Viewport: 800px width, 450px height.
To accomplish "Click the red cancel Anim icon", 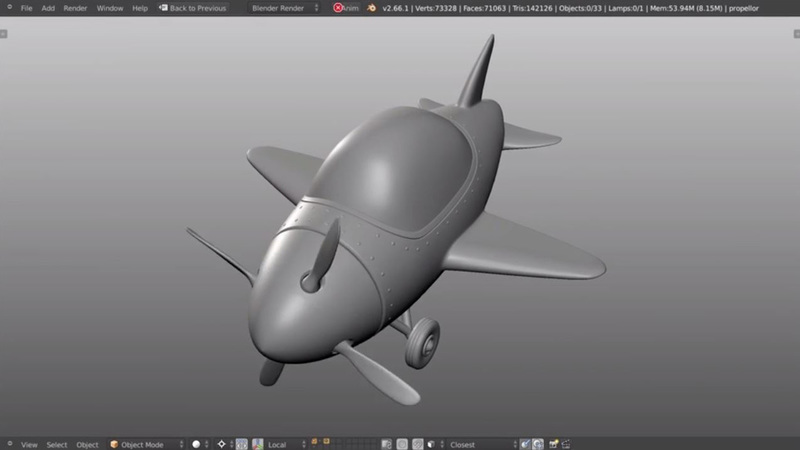I will coord(338,8).
